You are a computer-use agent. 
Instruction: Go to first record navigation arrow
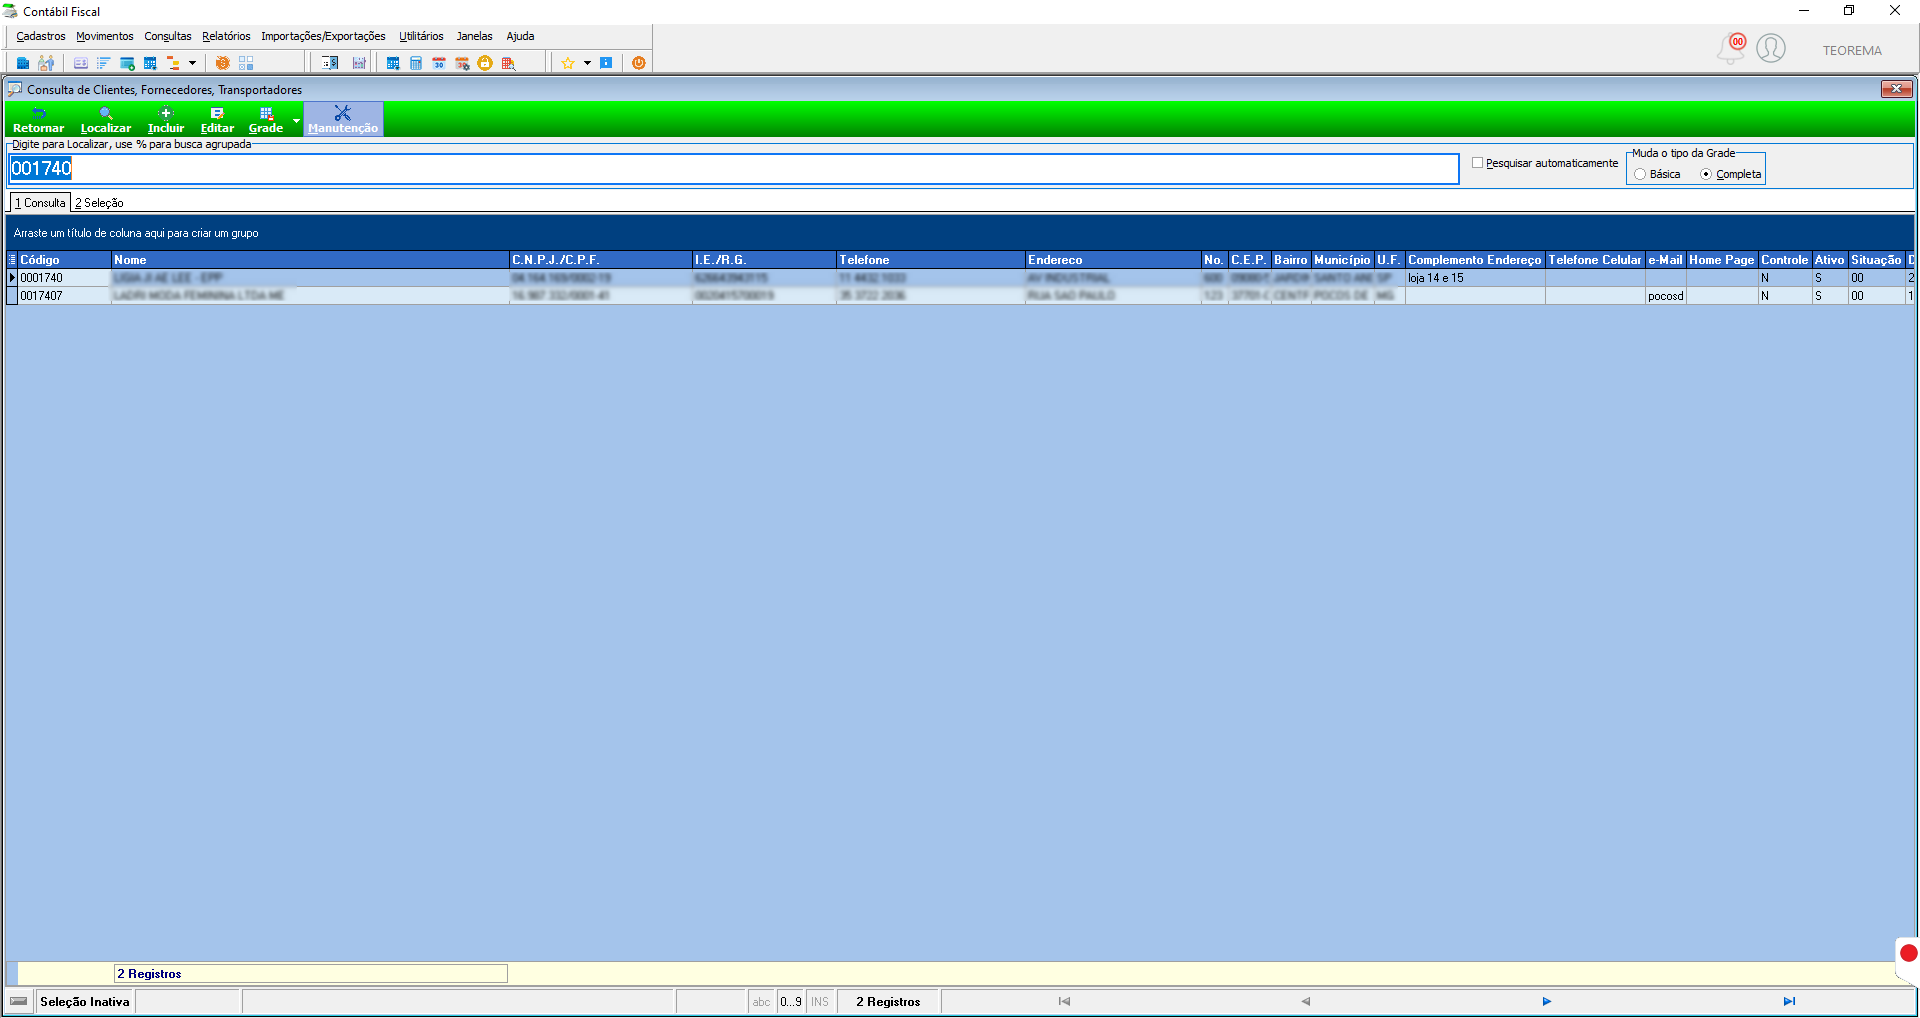(x=1064, y=1001)
